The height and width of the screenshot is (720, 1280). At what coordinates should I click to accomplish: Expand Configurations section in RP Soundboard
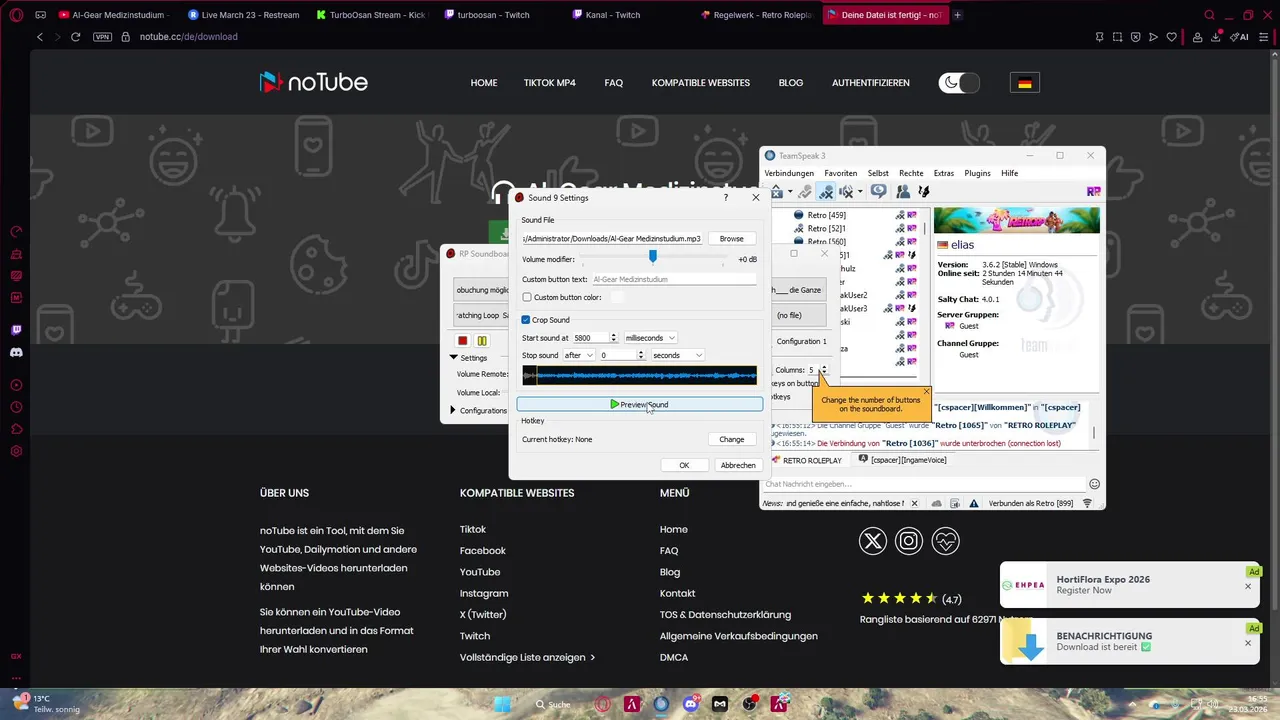[x=453, y=411]
